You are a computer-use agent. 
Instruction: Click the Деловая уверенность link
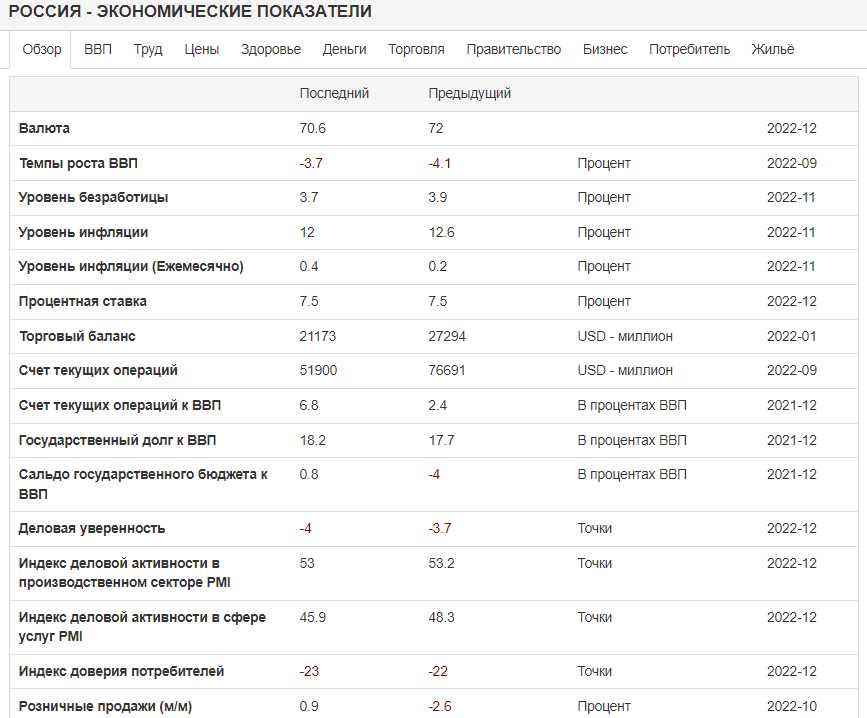(92, 529)
